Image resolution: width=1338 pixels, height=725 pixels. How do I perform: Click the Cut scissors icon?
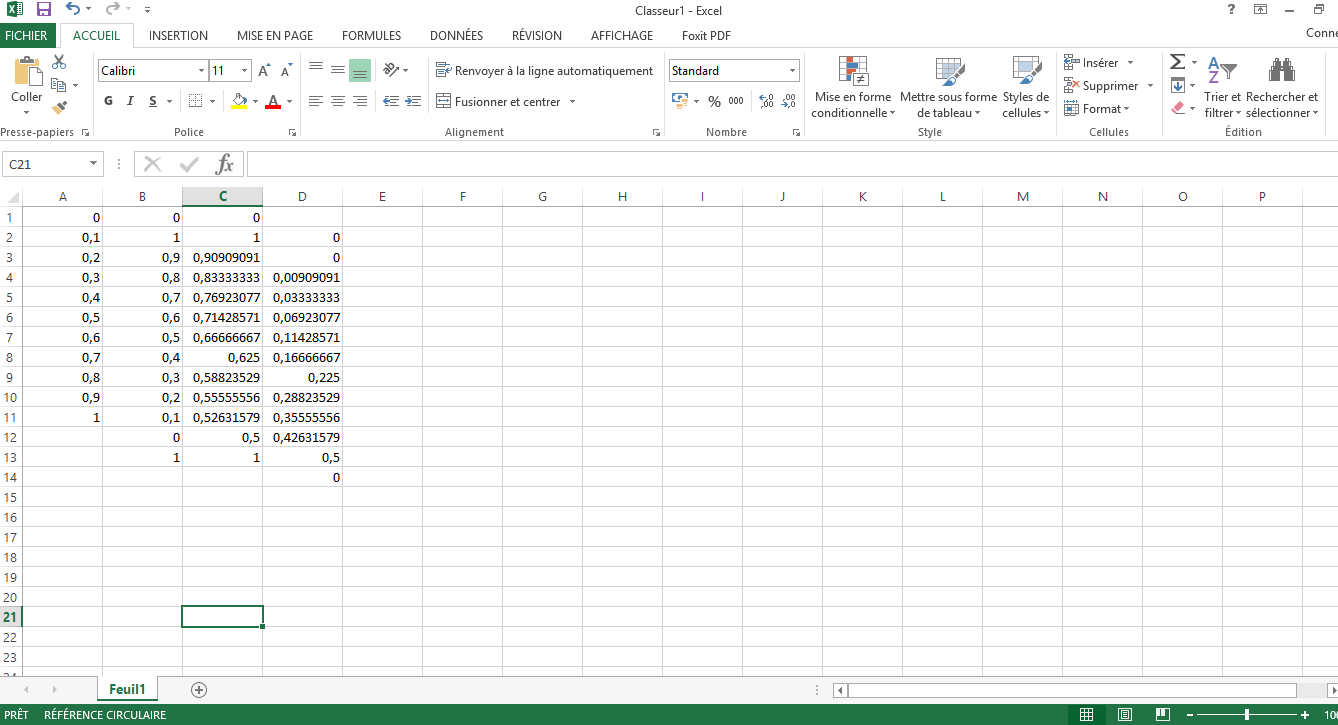tap(59, 62)
